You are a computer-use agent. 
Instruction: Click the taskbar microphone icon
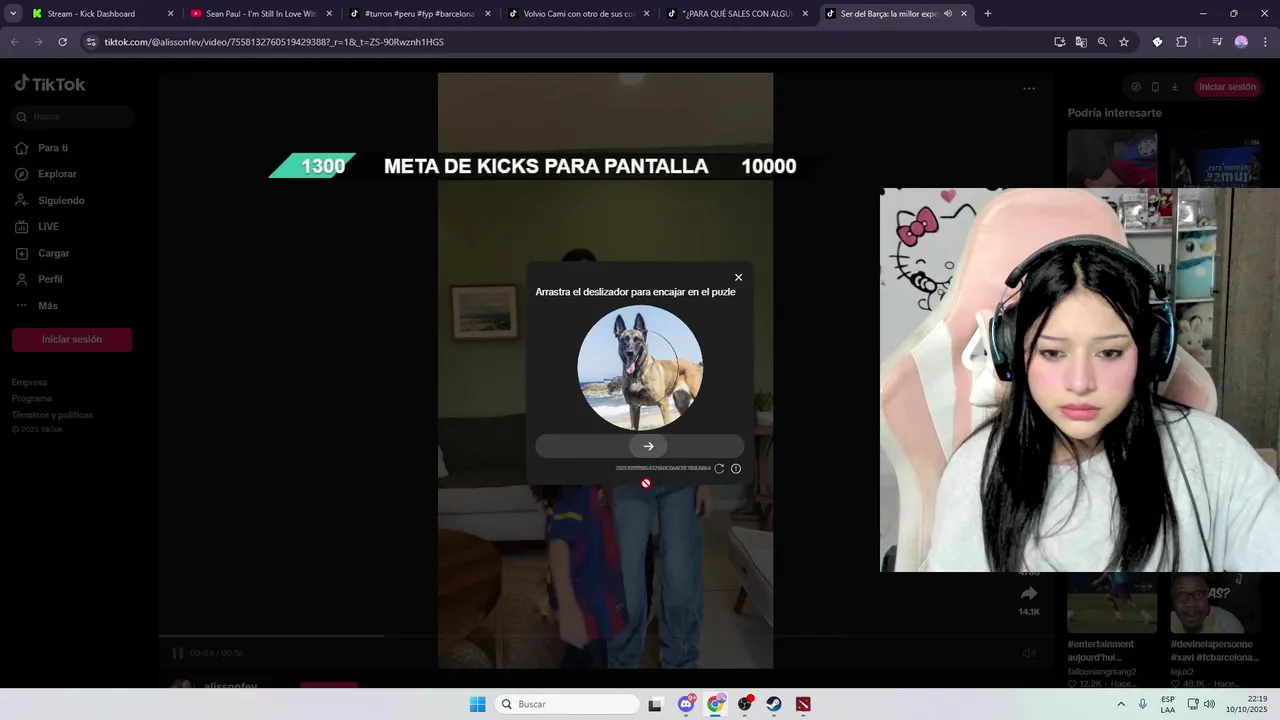tap(1143, 704)
